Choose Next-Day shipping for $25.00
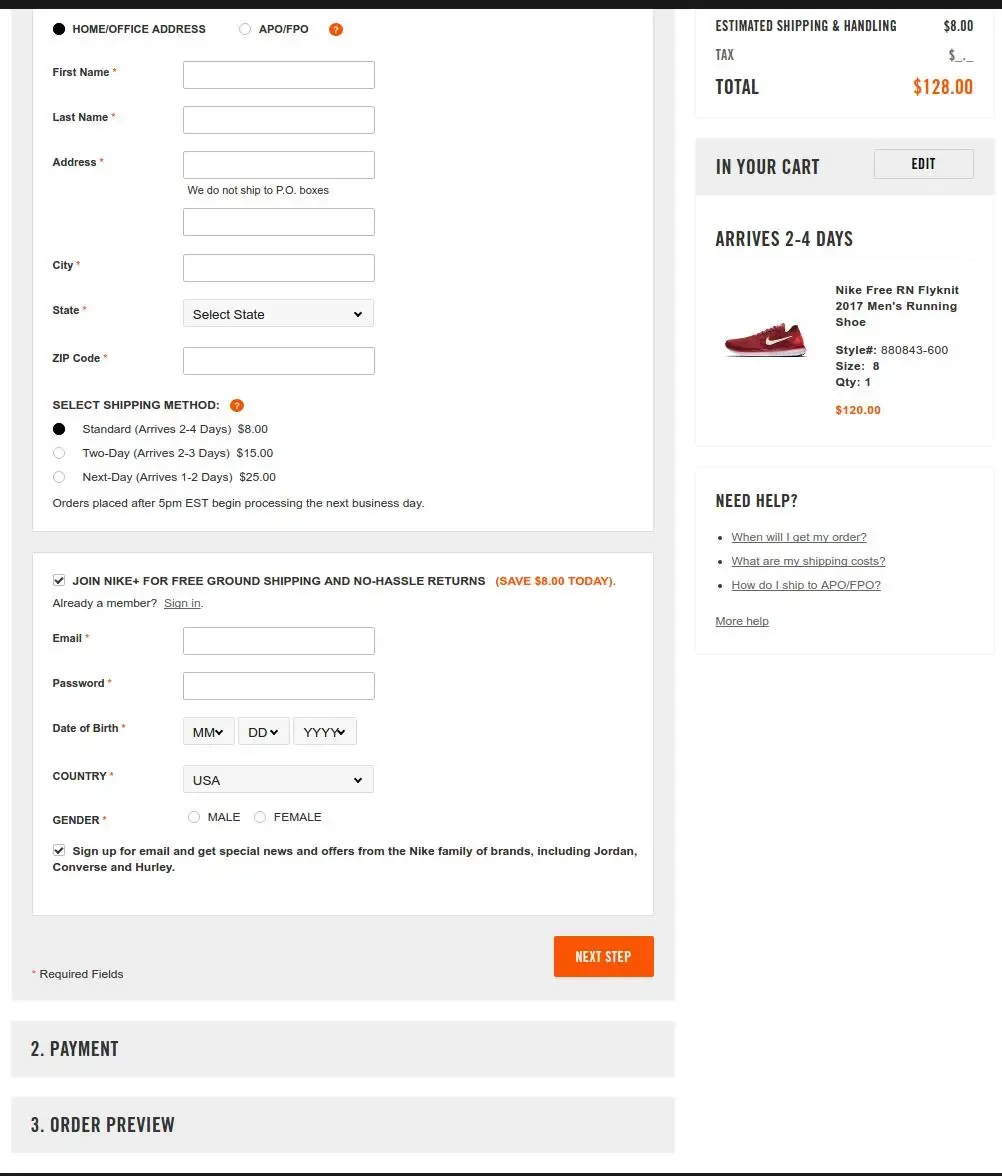The height and width of the screenshot is (1176, 1002). coord(59,477)
